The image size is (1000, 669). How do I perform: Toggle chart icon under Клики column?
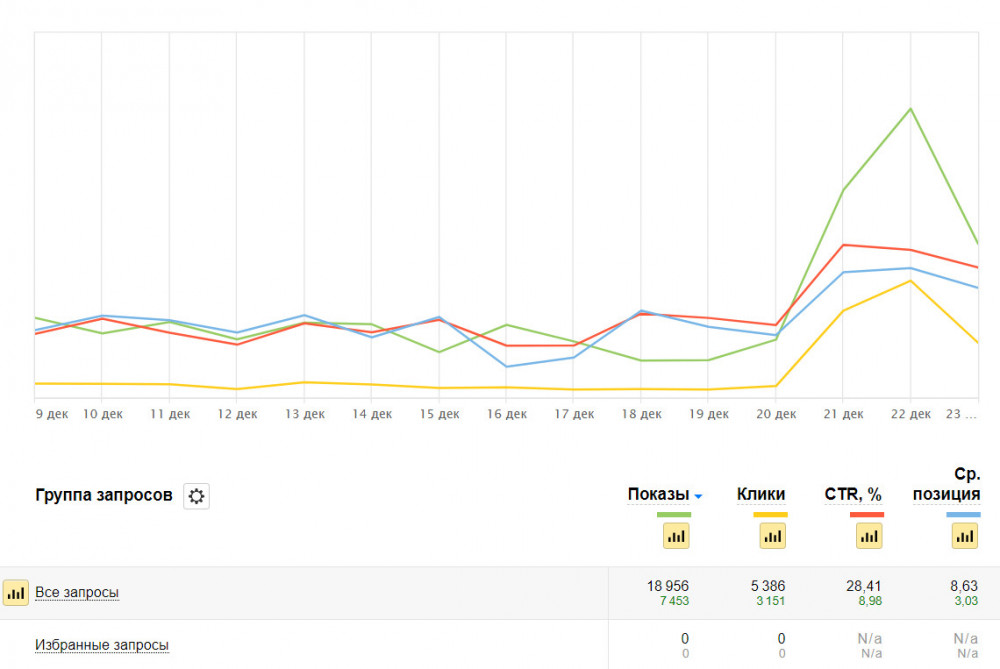pyautogui.click(x=772, y=536)
